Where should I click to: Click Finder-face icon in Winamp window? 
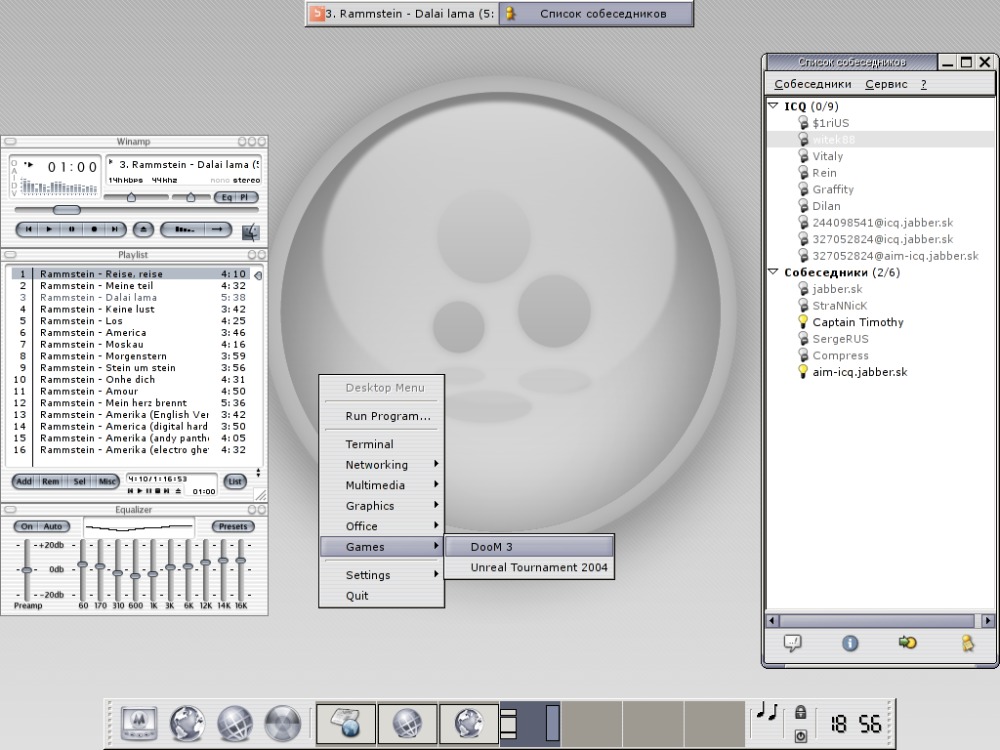[251, 231]
